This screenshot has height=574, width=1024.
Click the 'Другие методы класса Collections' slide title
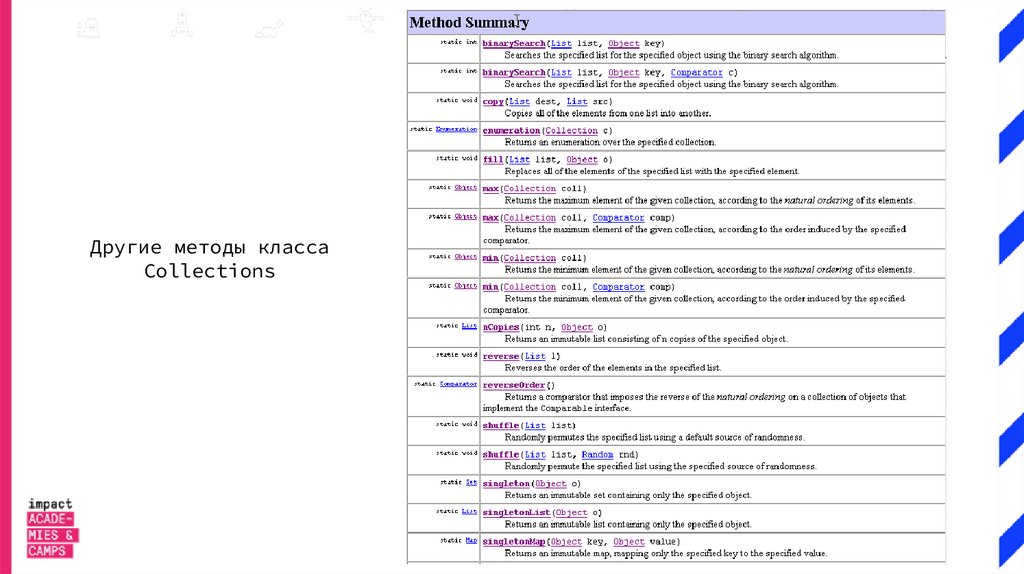[x=209, y=259]
